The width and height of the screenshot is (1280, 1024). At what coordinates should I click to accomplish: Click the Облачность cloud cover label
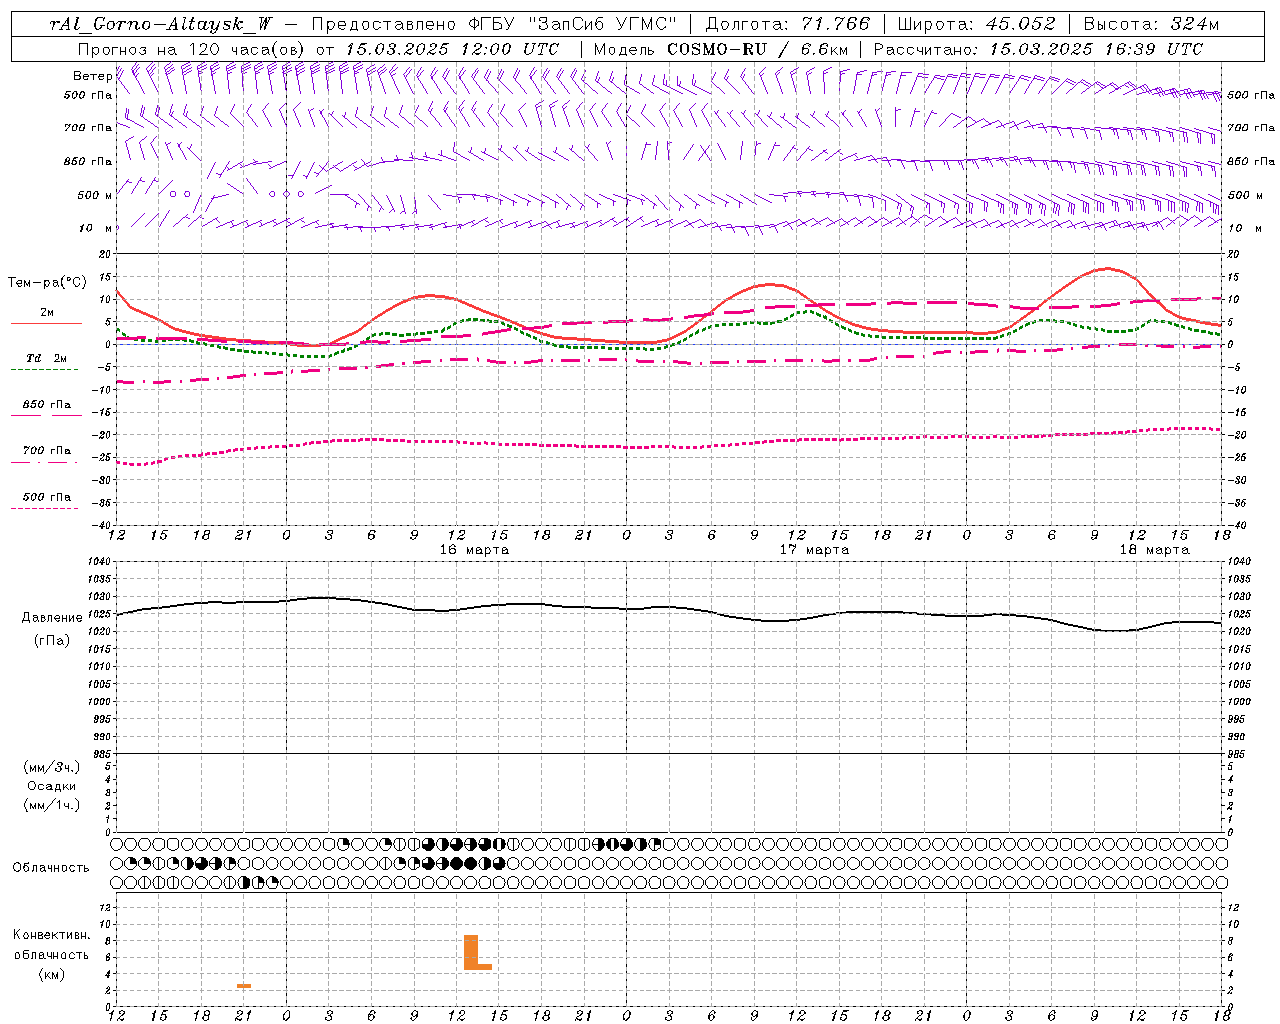(x=51, y=867)
